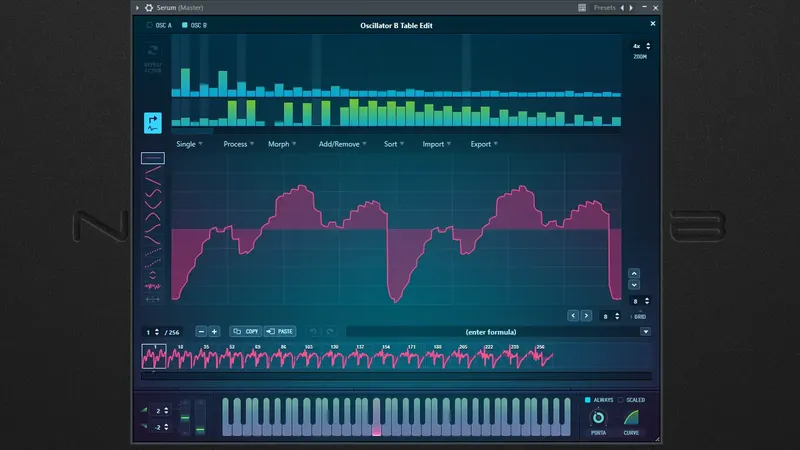The height and width of the screenshot is (450, 800).
Task: Open the Import dropdown menu
Action: click(437, 144)
